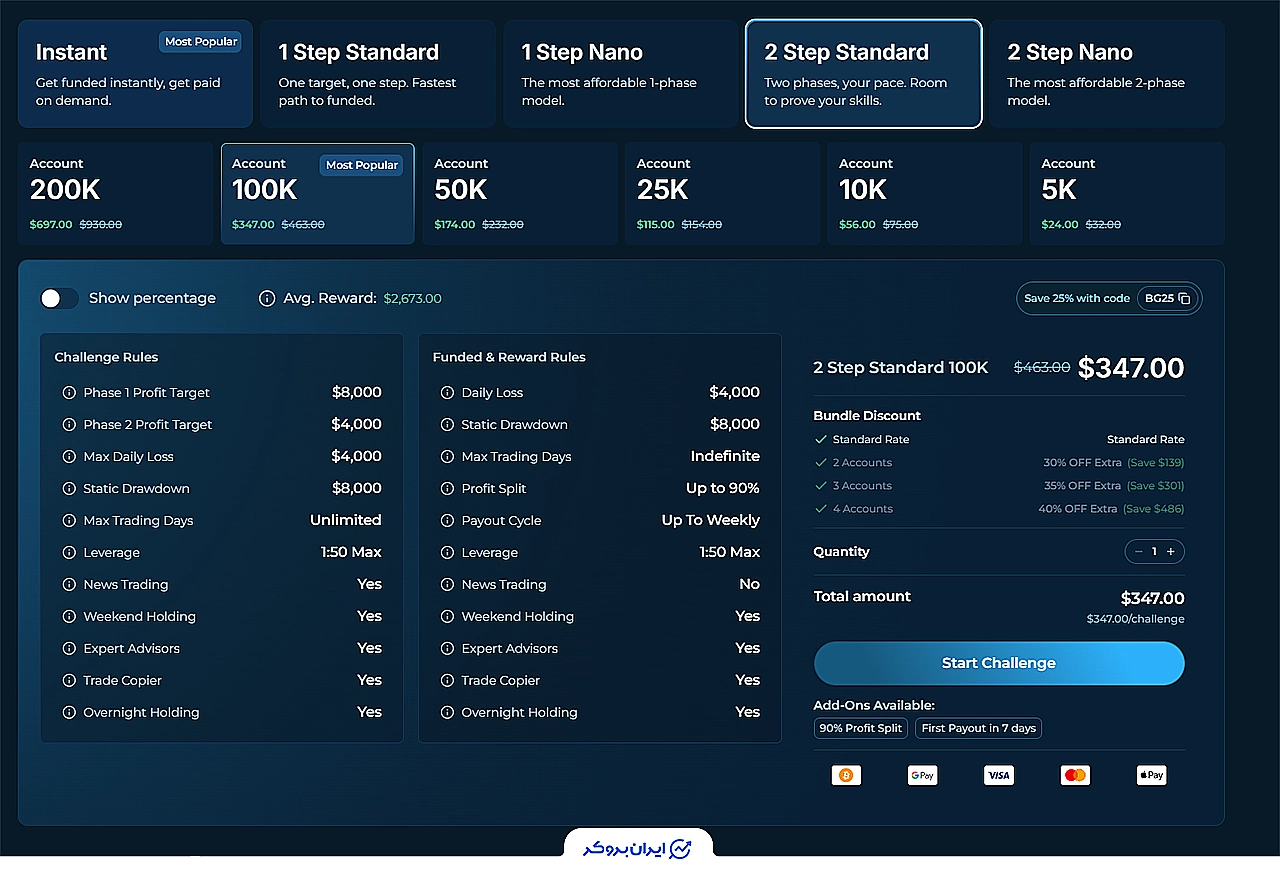Screen dimensions: 1280x873
Task: Click info icon for Trade Copier in Challenge Rules
Action: pos(69,681)
